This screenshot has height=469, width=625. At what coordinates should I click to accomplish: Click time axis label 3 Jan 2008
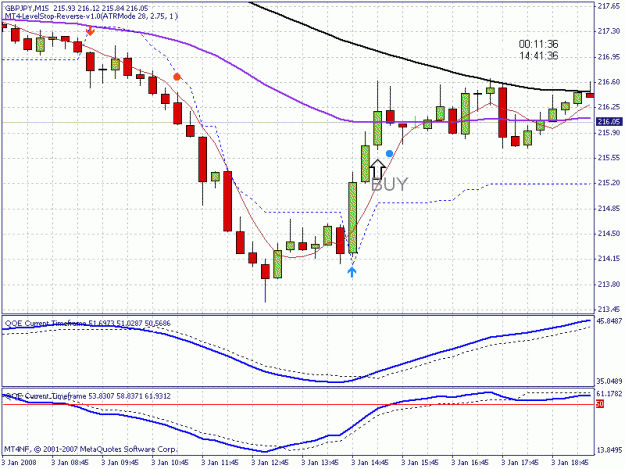point(19,462)
